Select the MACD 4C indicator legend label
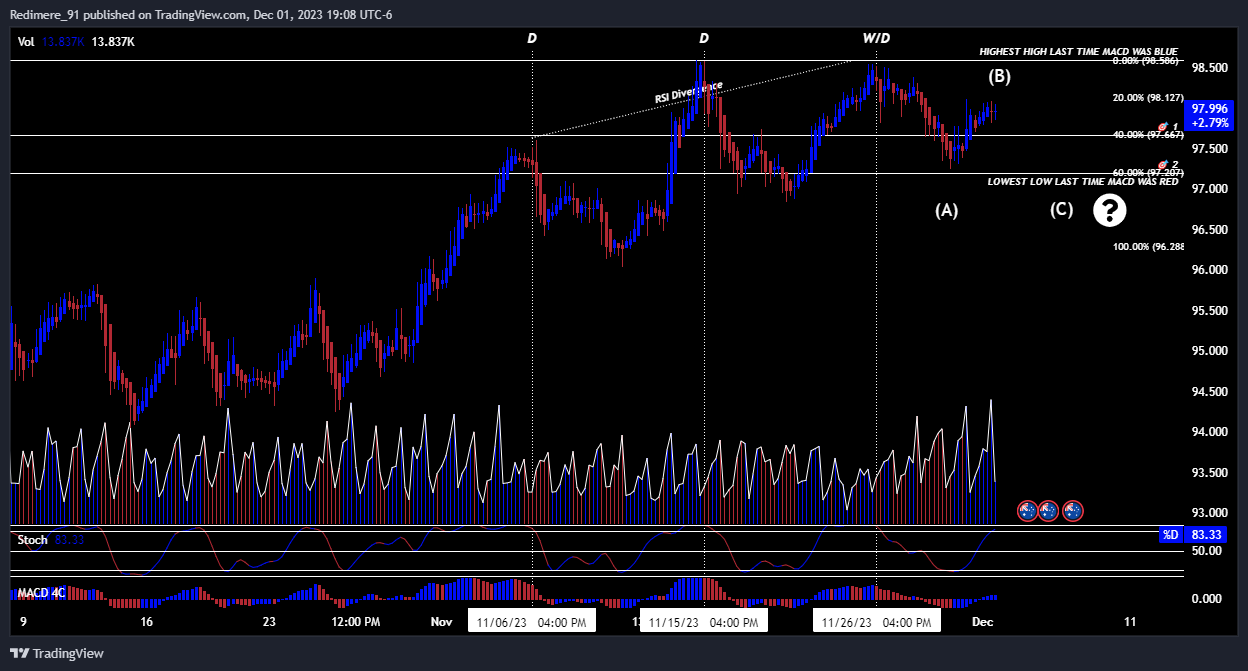Screen dimensions: 1248x671 (x=41, y=592)
